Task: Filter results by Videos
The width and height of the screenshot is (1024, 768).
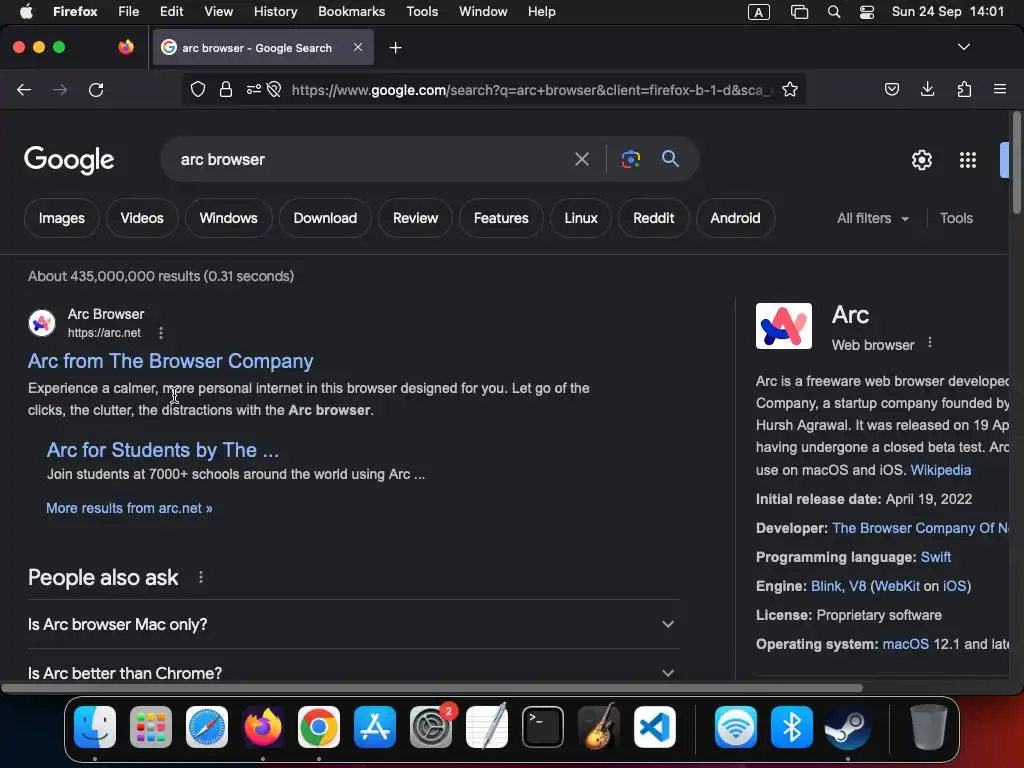Action: 142,218
